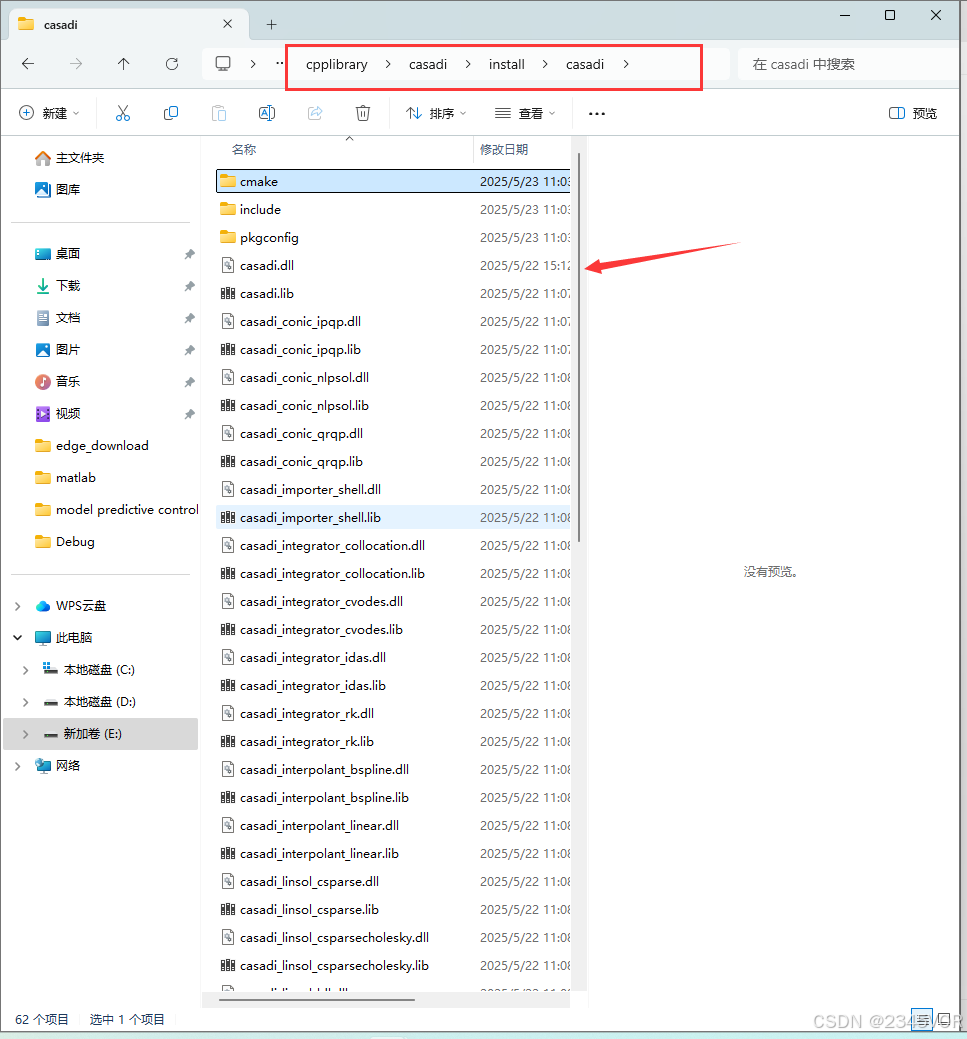Click the Rename icon in the toolbar
The image size is (967, 1039).
coord(266,113)
